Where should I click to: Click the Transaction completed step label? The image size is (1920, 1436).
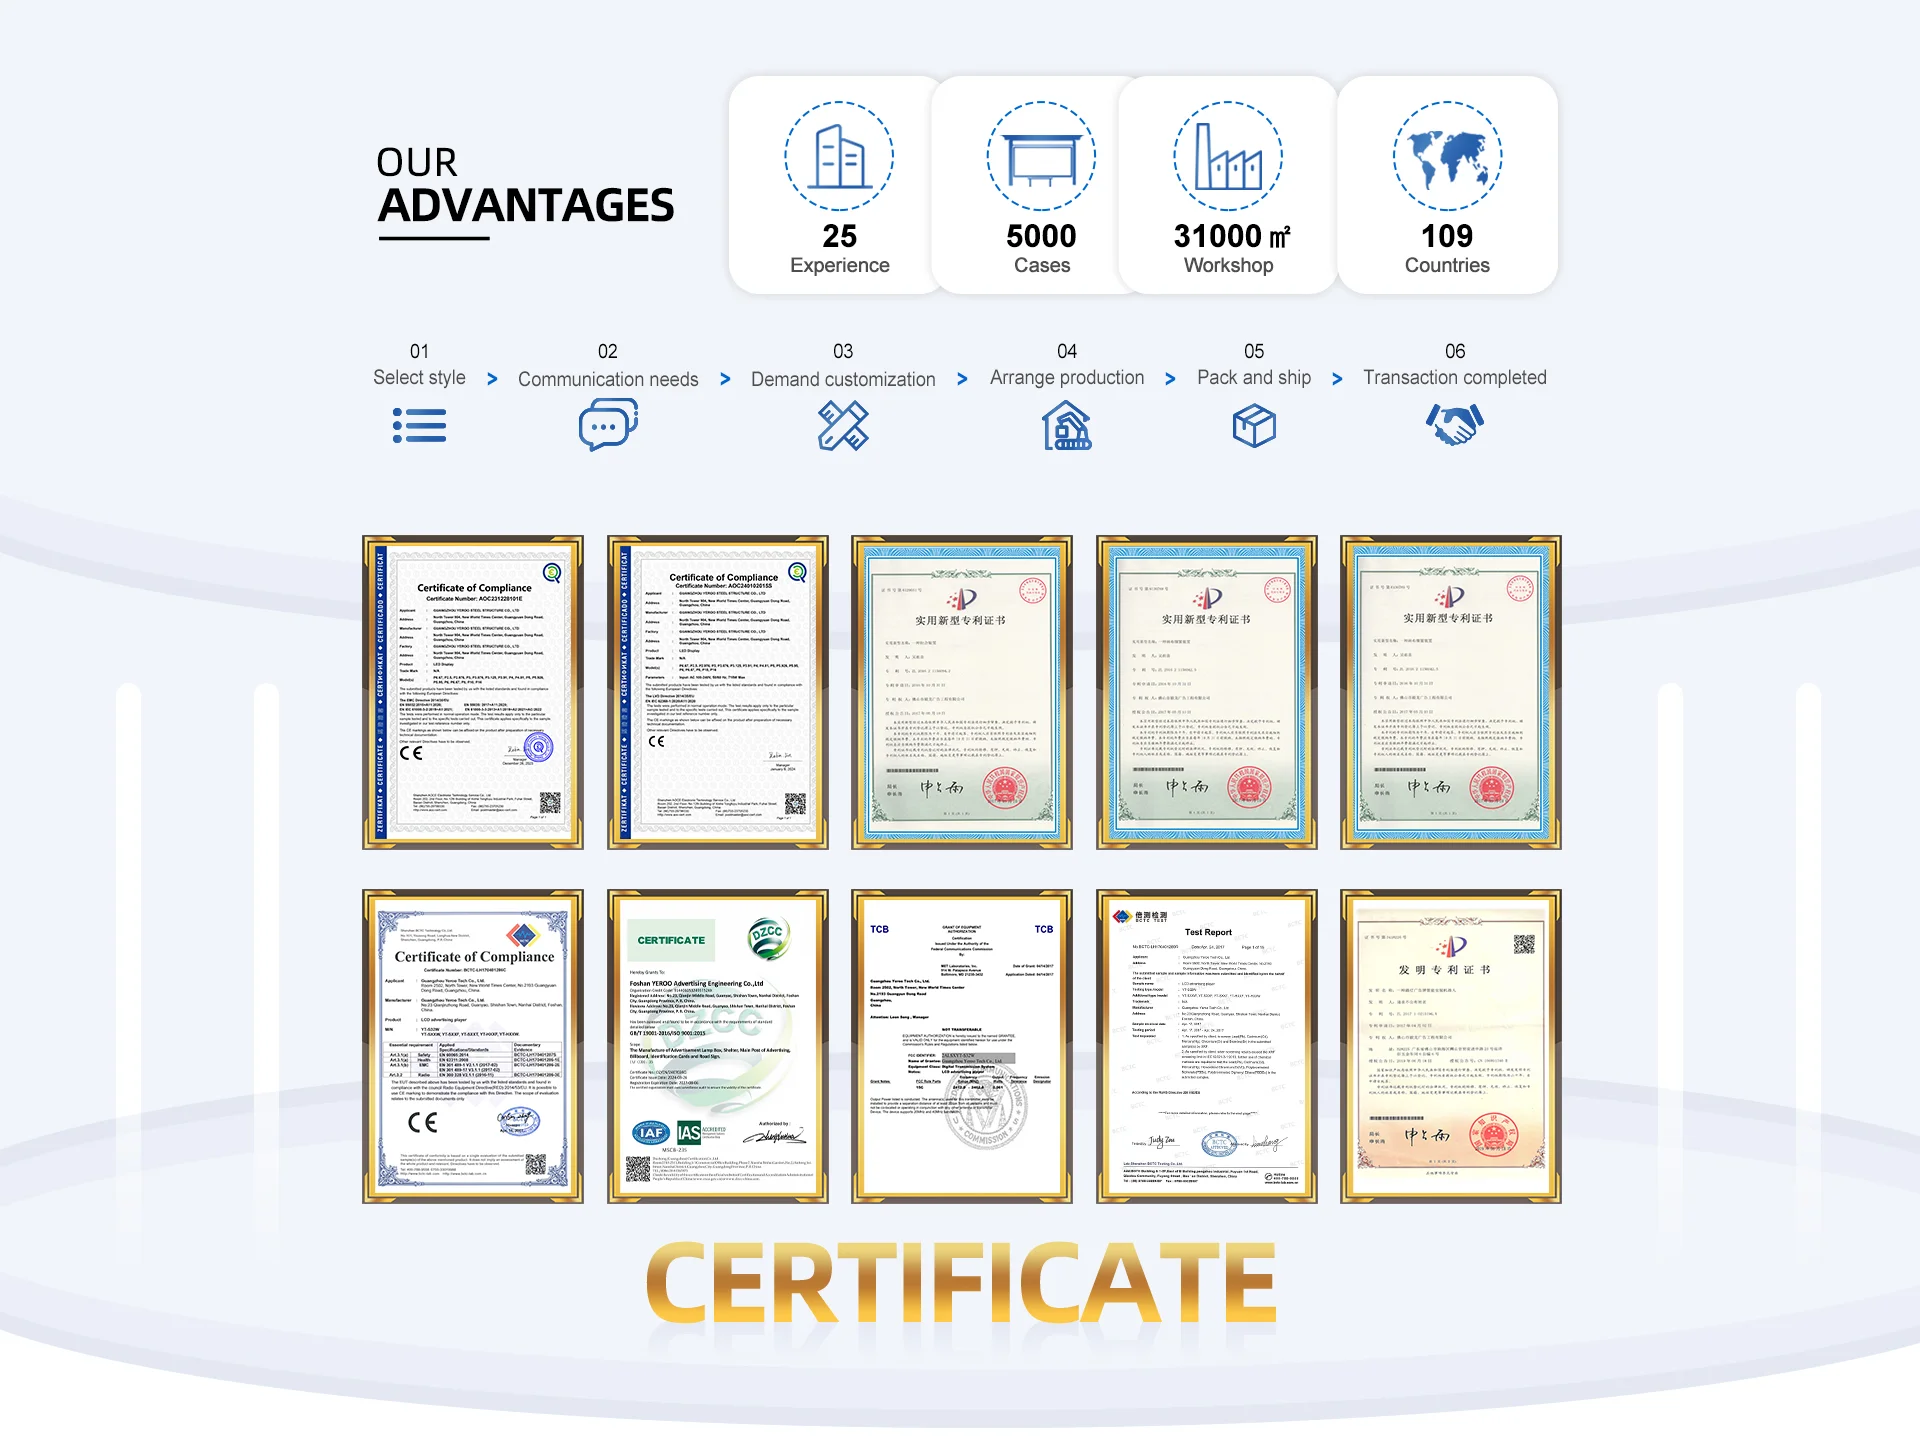[x=1454, y=377]
